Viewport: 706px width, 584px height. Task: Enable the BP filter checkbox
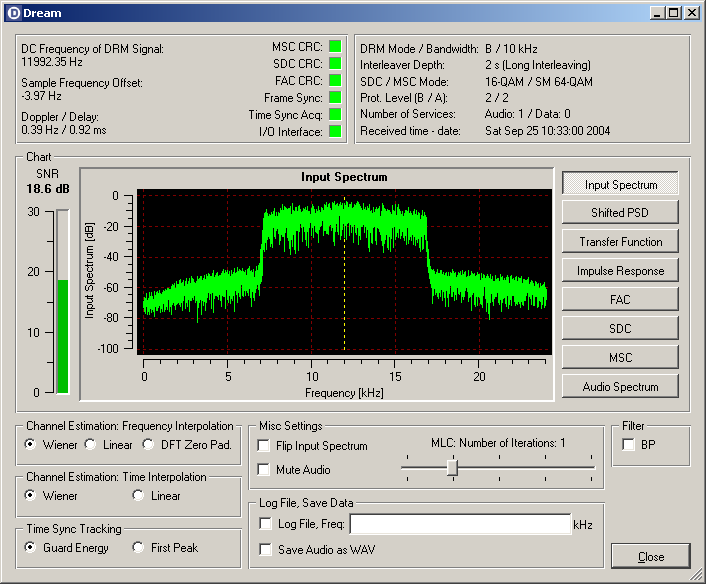click(x=628, y=445)
